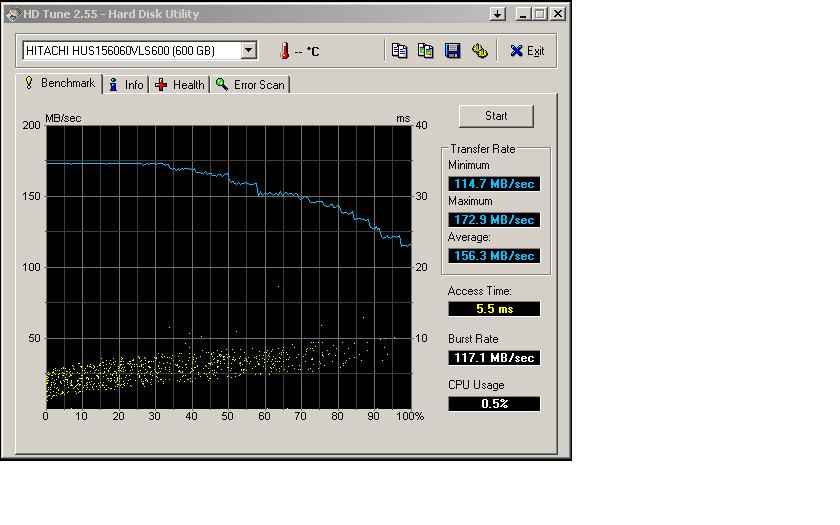Click the Average 156.3 MB/sec value
The height and width of the screenshot is (525, 840).
[x=494, y=256]
